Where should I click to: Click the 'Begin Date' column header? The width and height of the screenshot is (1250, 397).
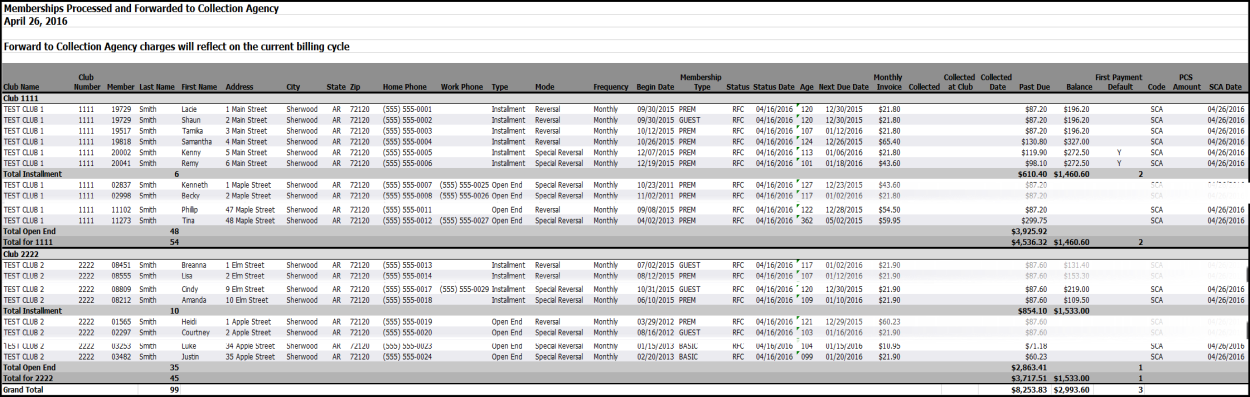(655, 87)
